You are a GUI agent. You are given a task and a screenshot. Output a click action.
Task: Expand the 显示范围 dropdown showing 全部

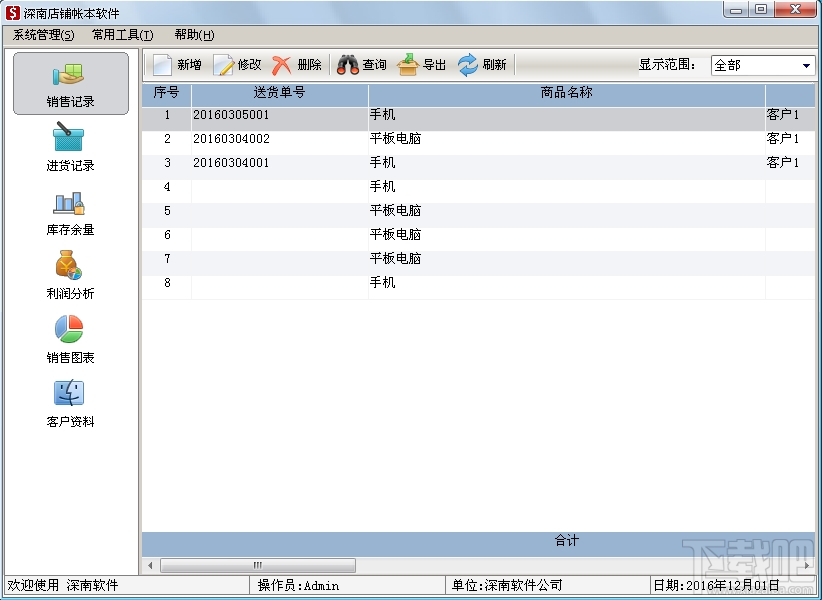tap(806, 66)
